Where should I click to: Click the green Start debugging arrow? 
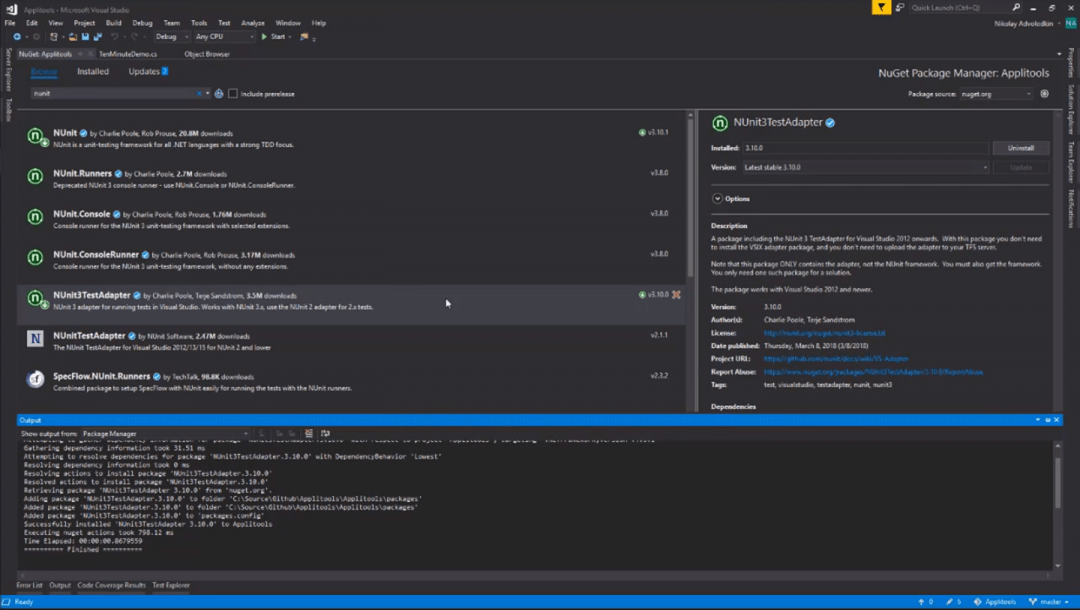coord(265,37)
